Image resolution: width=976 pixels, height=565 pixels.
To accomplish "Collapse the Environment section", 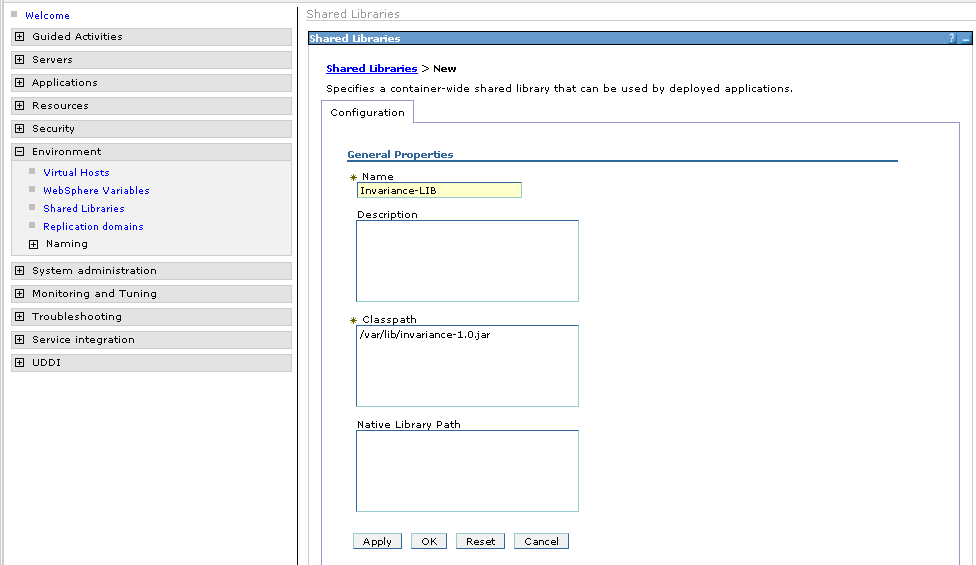I will 19,152.
